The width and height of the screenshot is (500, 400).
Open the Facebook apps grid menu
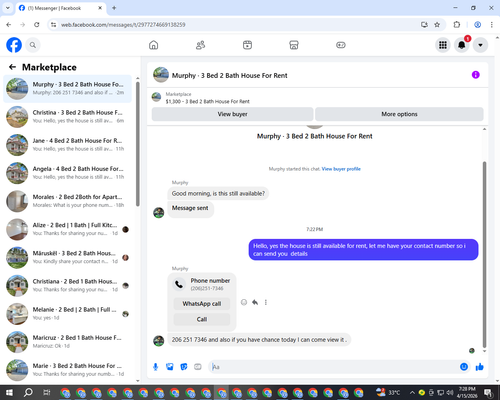[x=443, y=45]
